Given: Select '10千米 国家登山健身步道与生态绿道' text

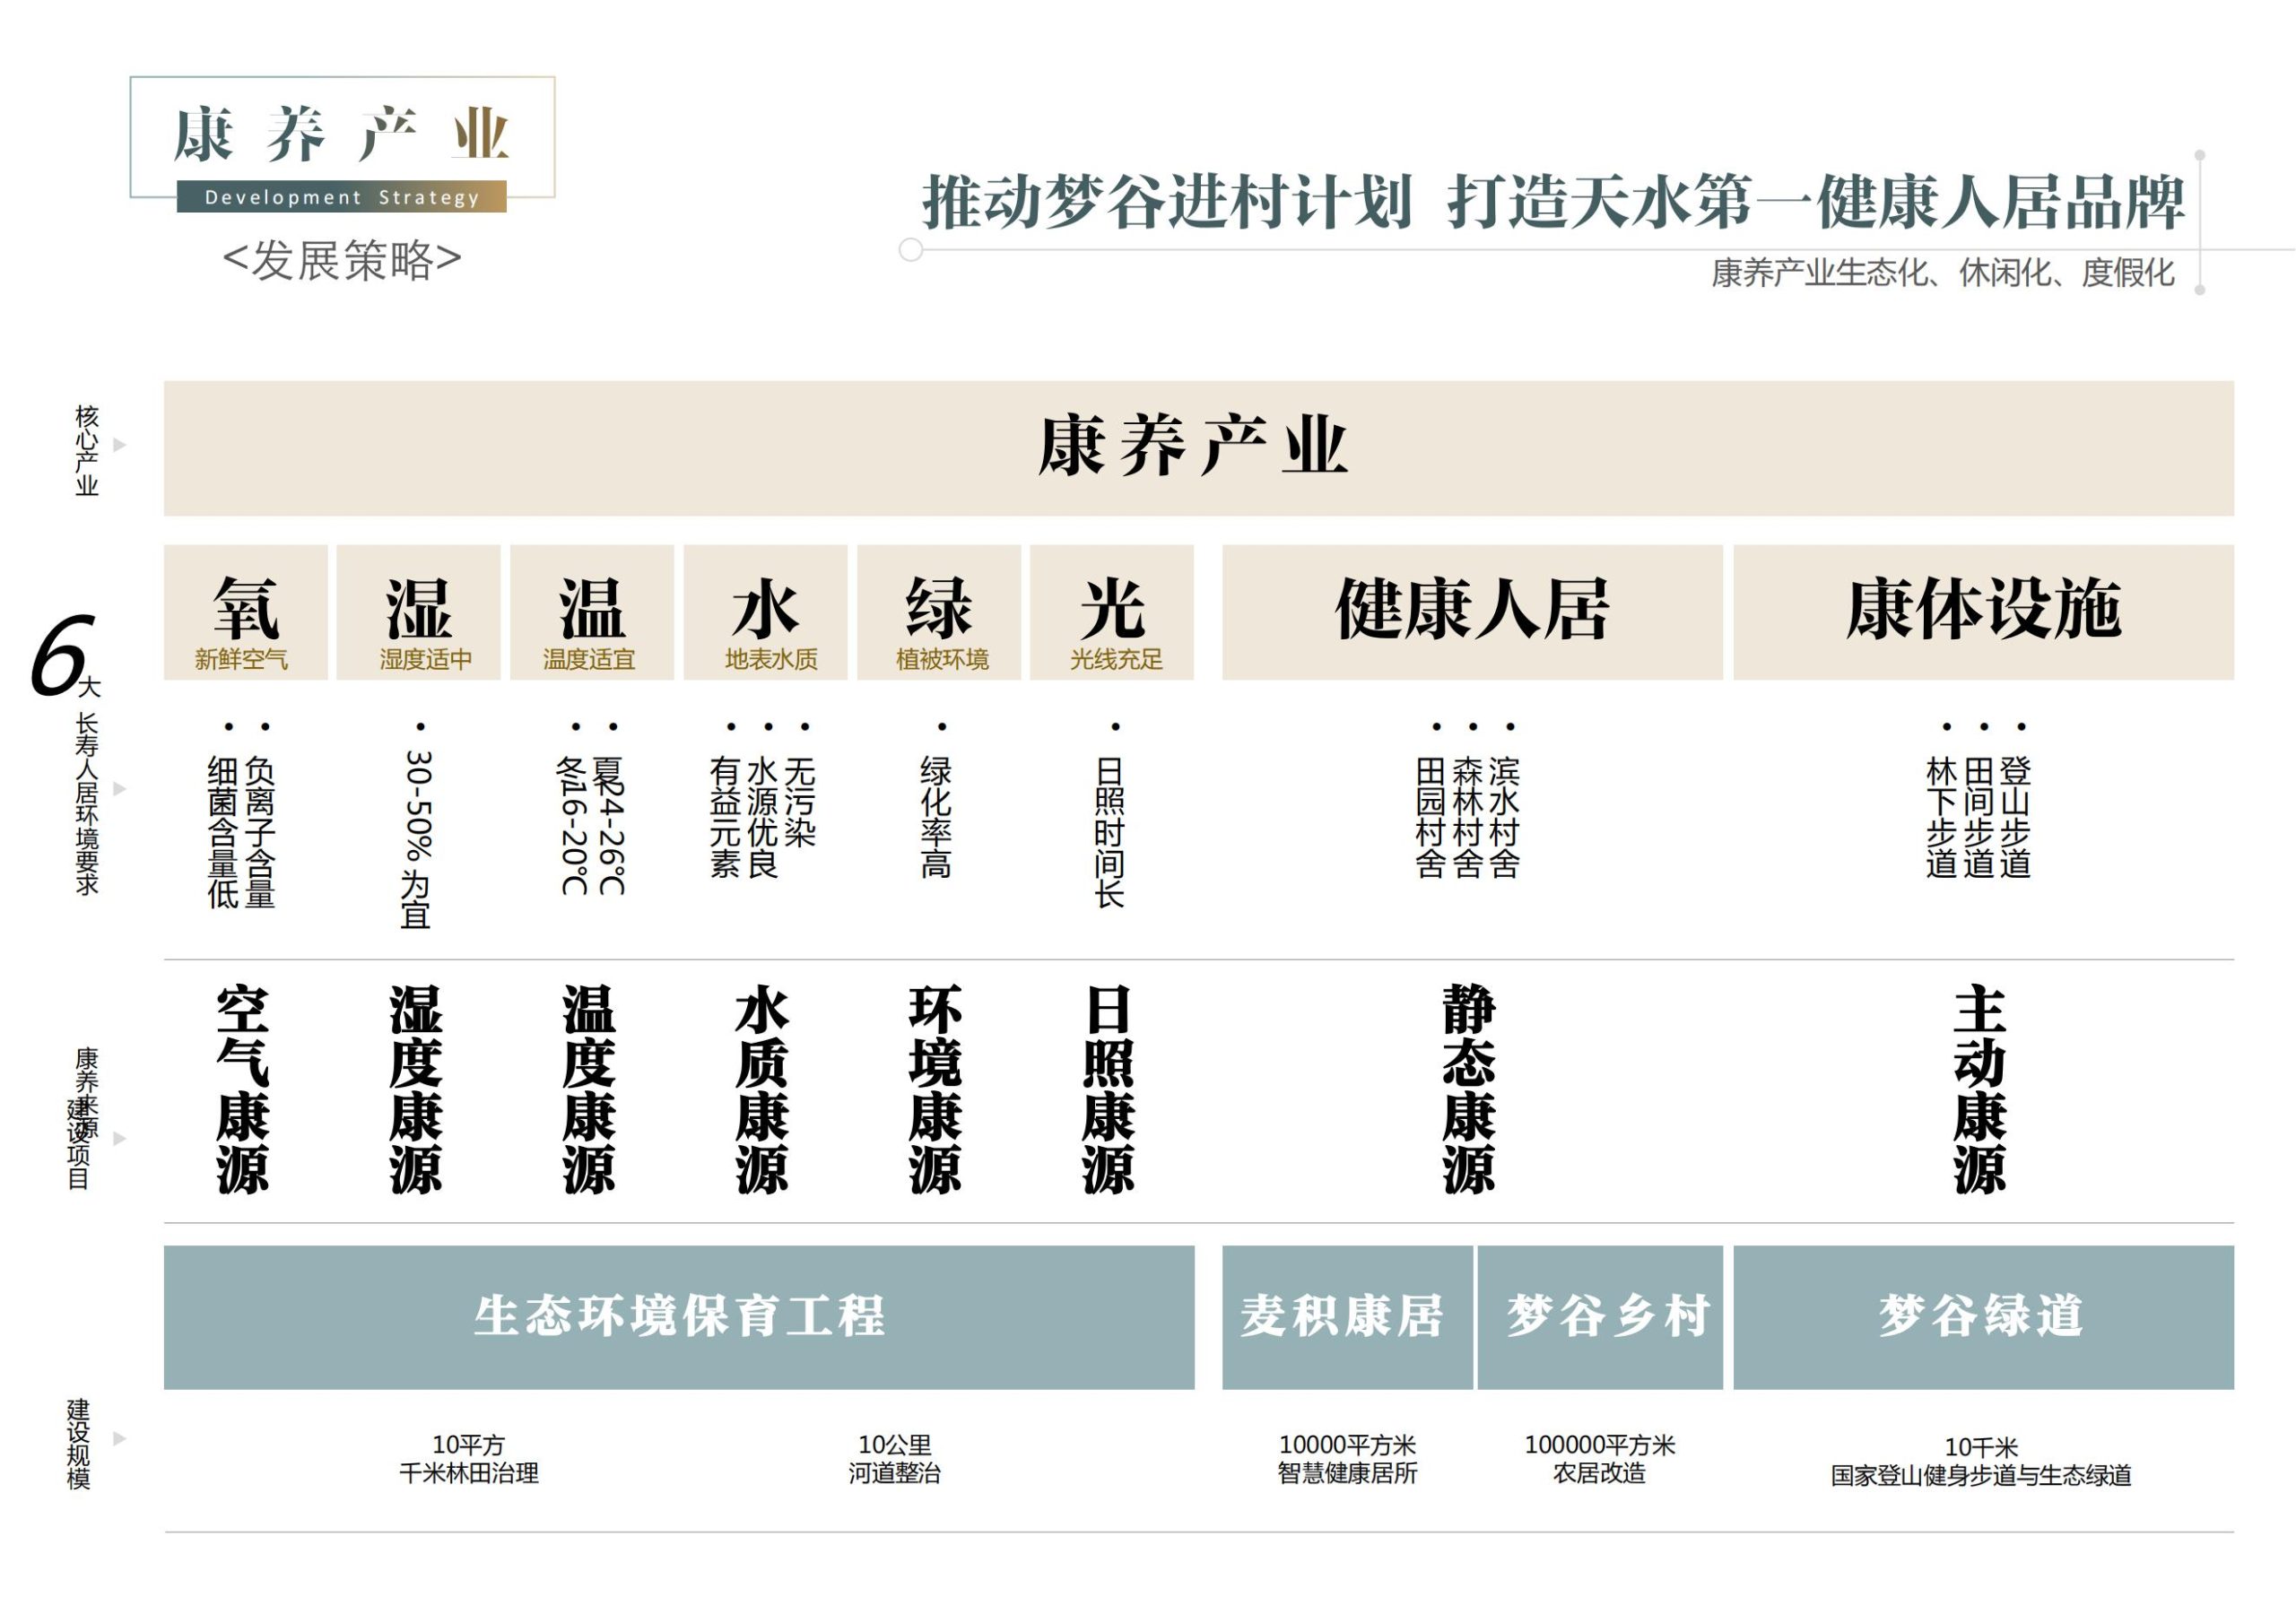Looking at the screenshot, I should click(1981, 1461).
